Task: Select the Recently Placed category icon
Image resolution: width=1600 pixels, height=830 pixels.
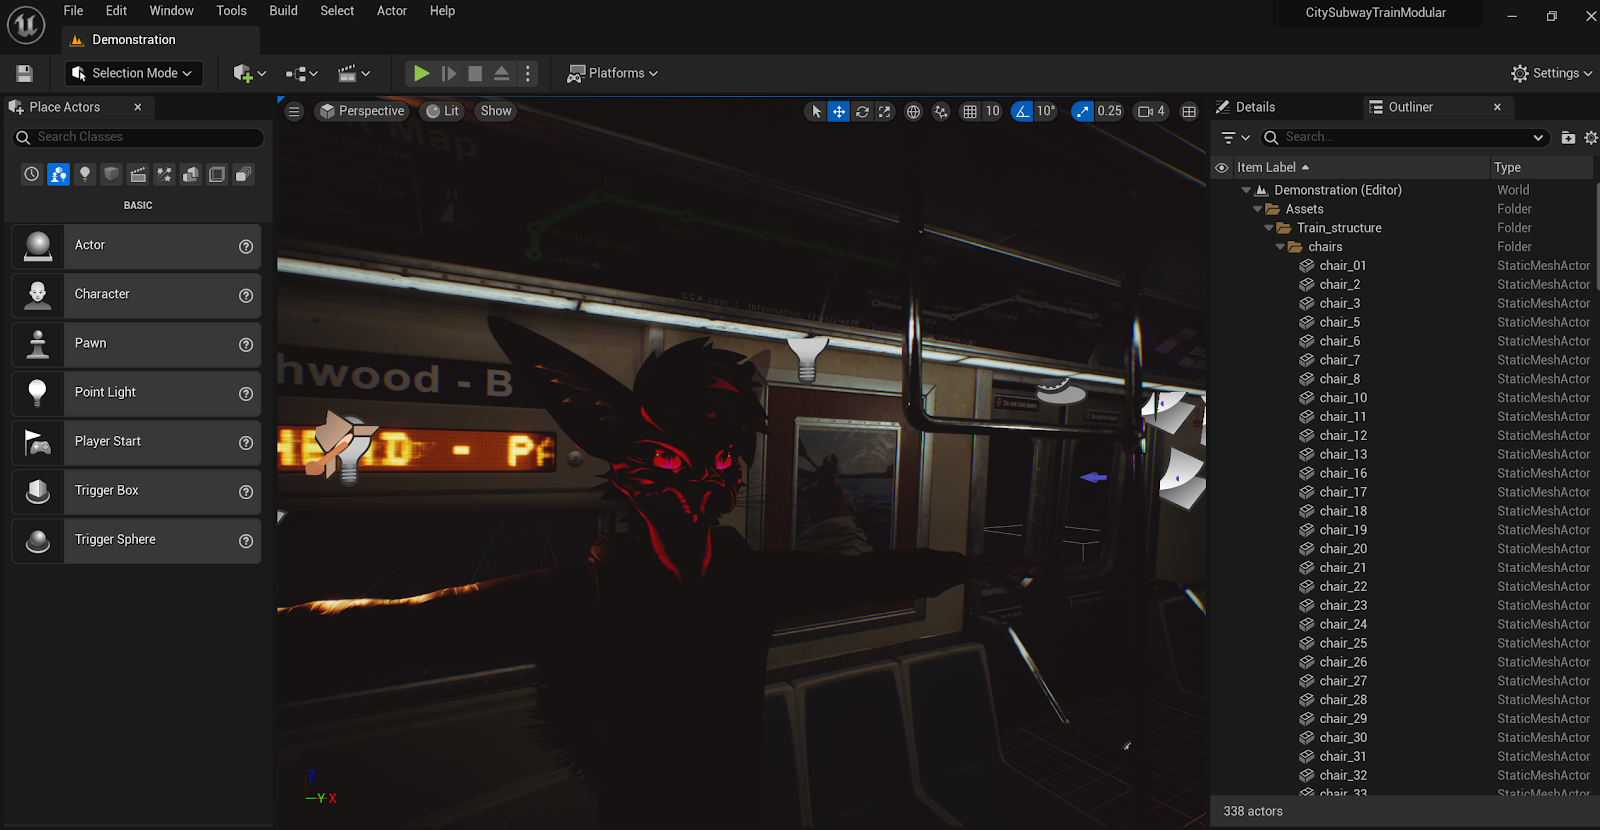Action: click(x=32, y=174)
